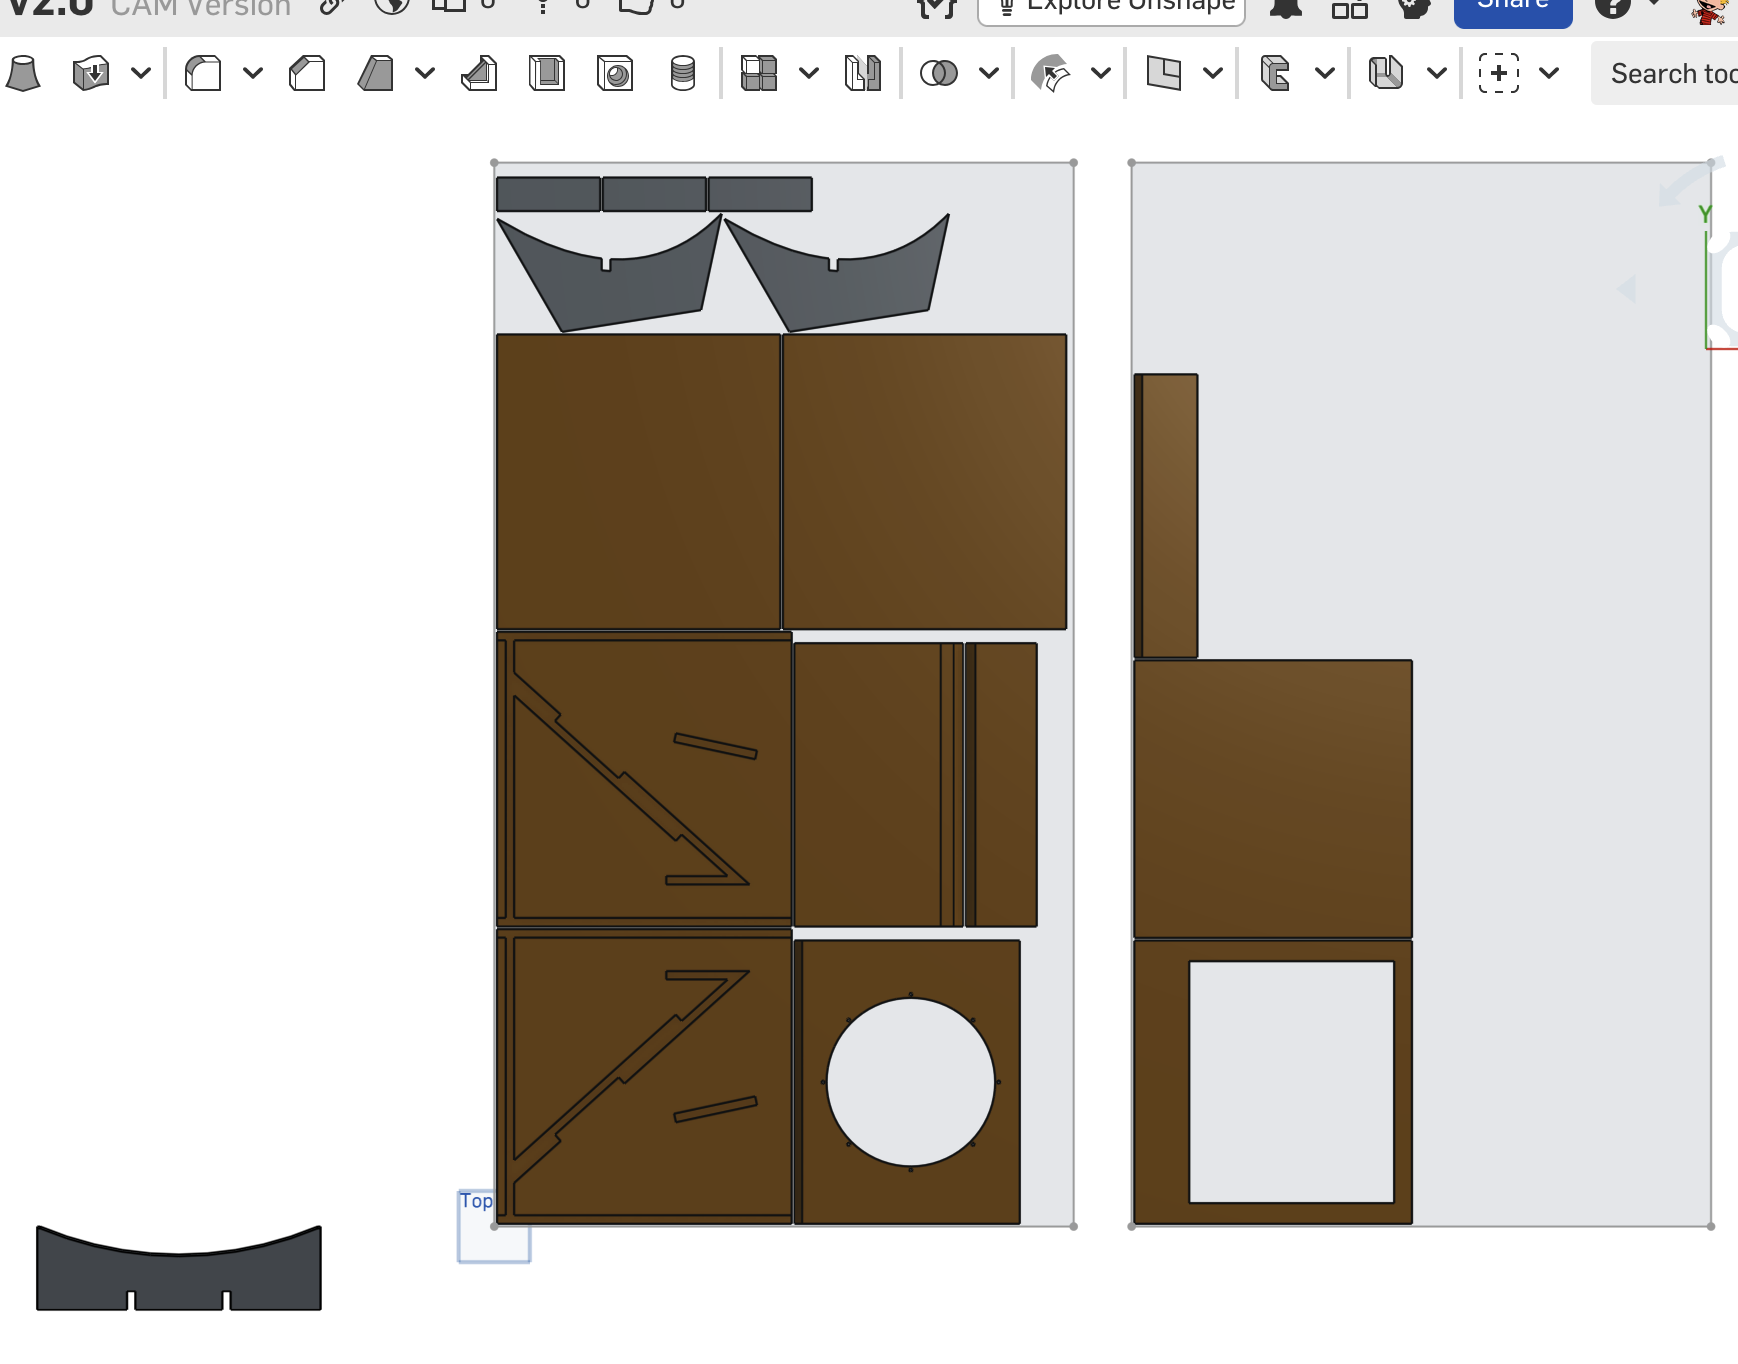Screen dimensions: 1738x1364
Task: Activate the Chamfer tool
Action: (307, 73)
